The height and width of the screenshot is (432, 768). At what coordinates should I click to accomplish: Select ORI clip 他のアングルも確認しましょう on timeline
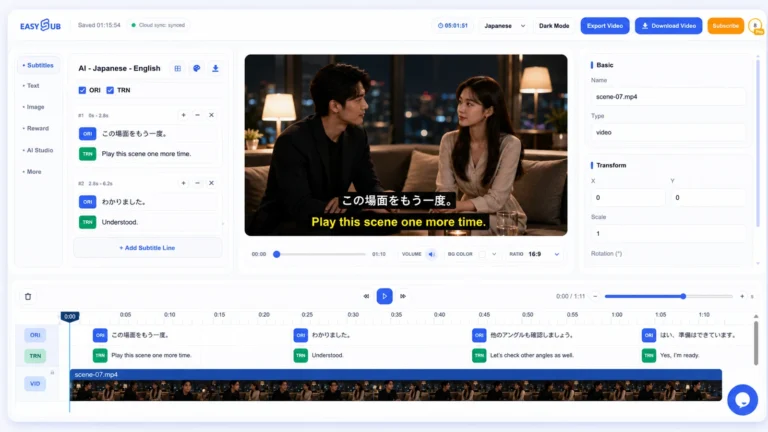point(523,336)
